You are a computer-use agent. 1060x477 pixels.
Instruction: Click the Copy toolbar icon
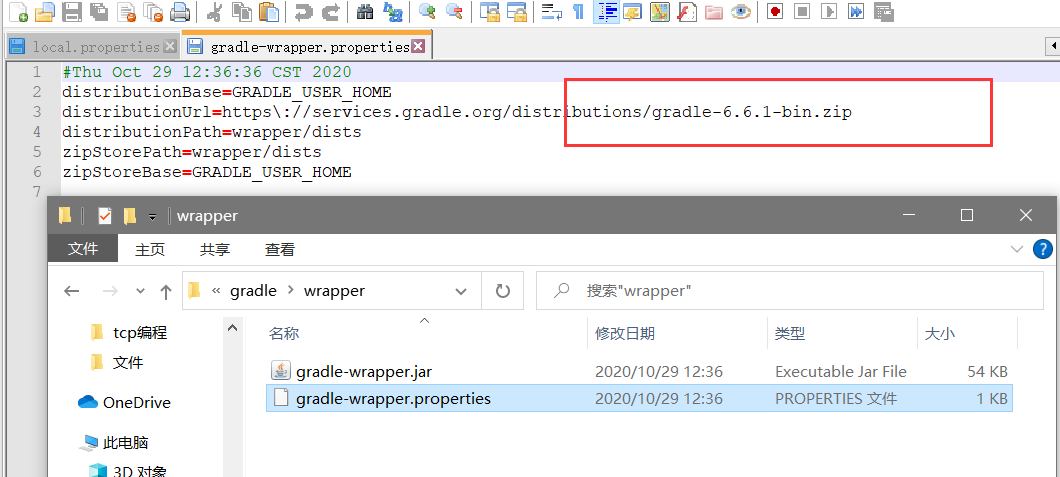[x=241, y=11]
